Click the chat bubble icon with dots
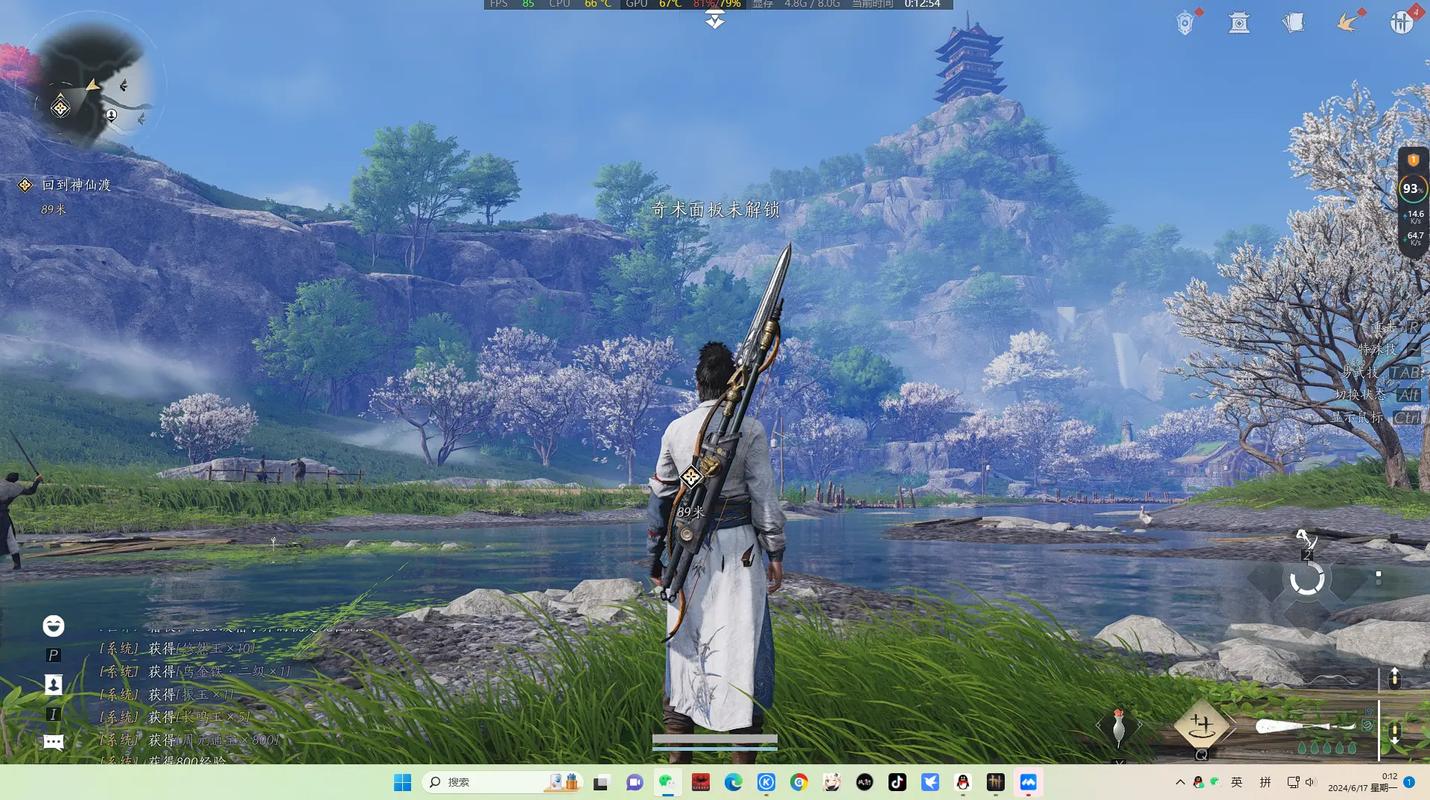 coord(54,742)
